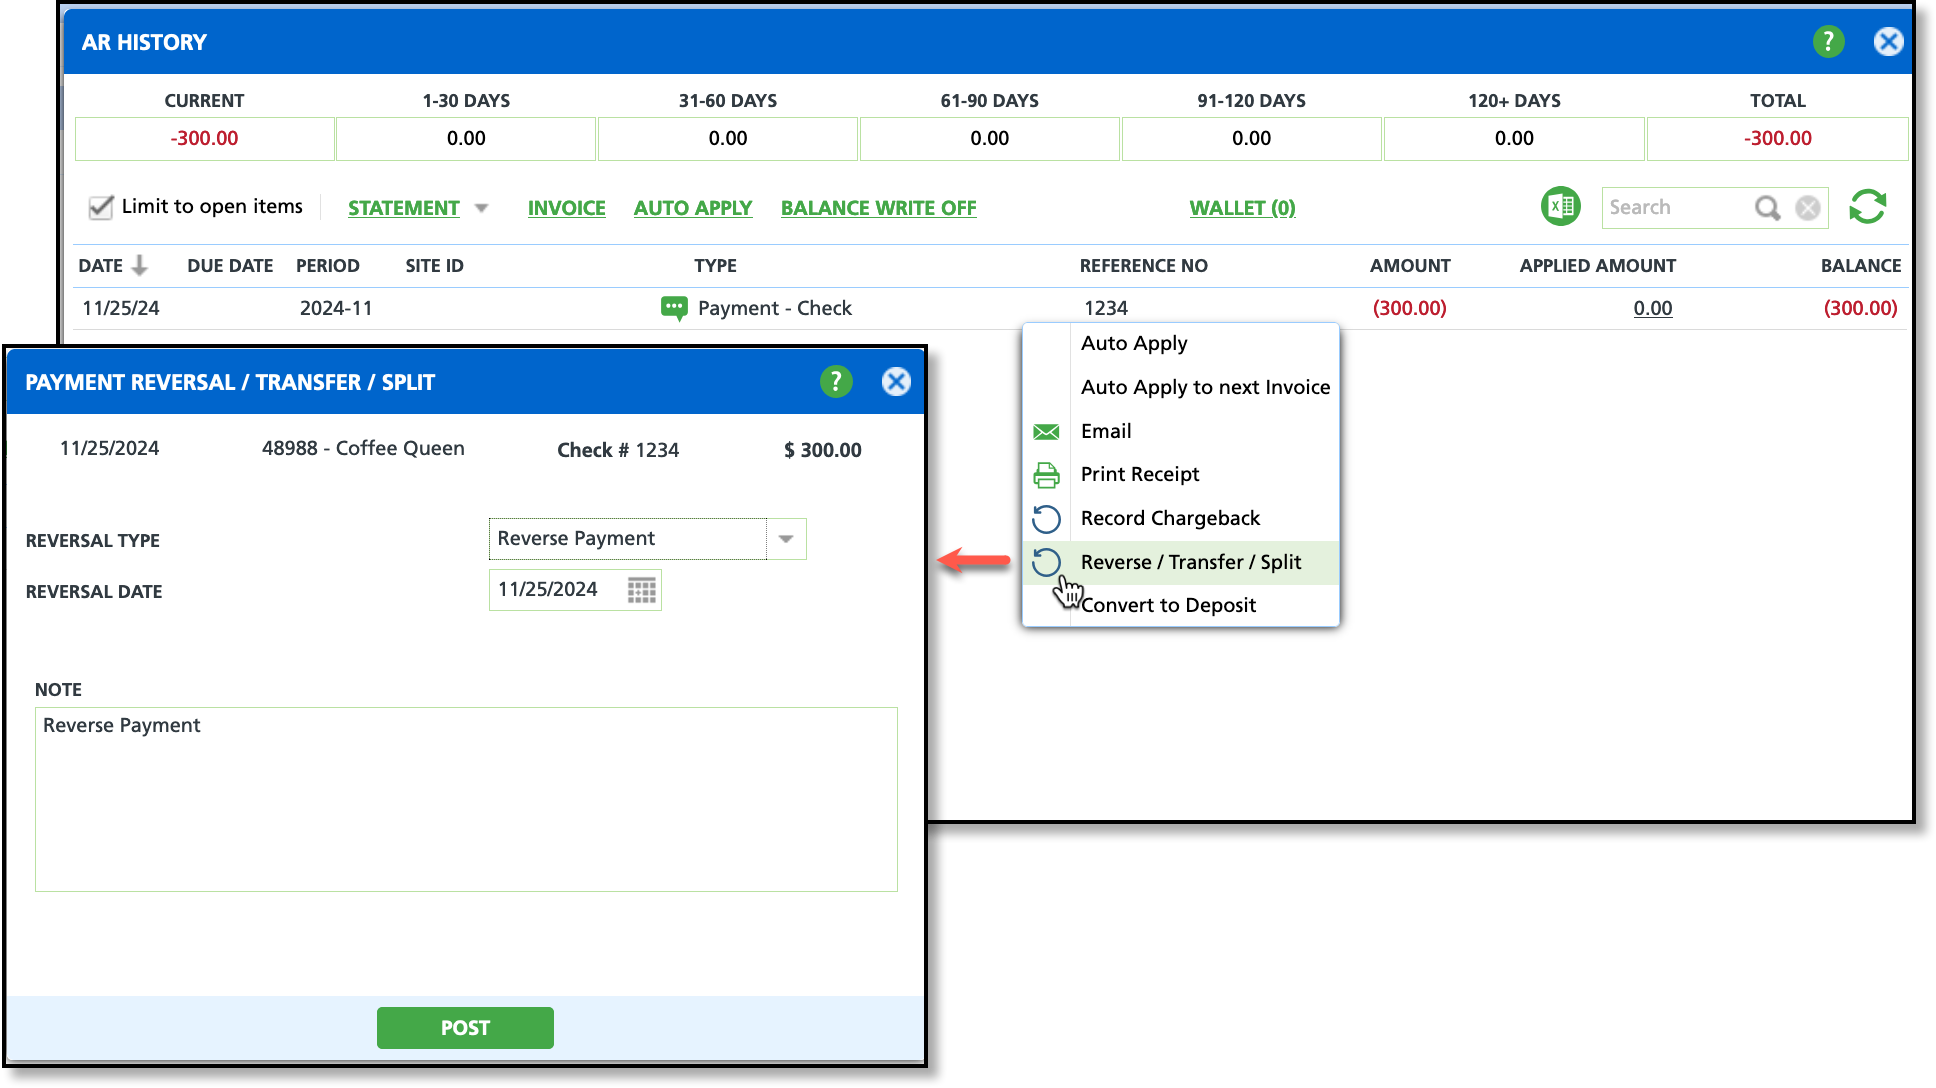Click the search magnifier icon
This screenshot has width=1936, height=1088.
click(x=1767, y=207)
